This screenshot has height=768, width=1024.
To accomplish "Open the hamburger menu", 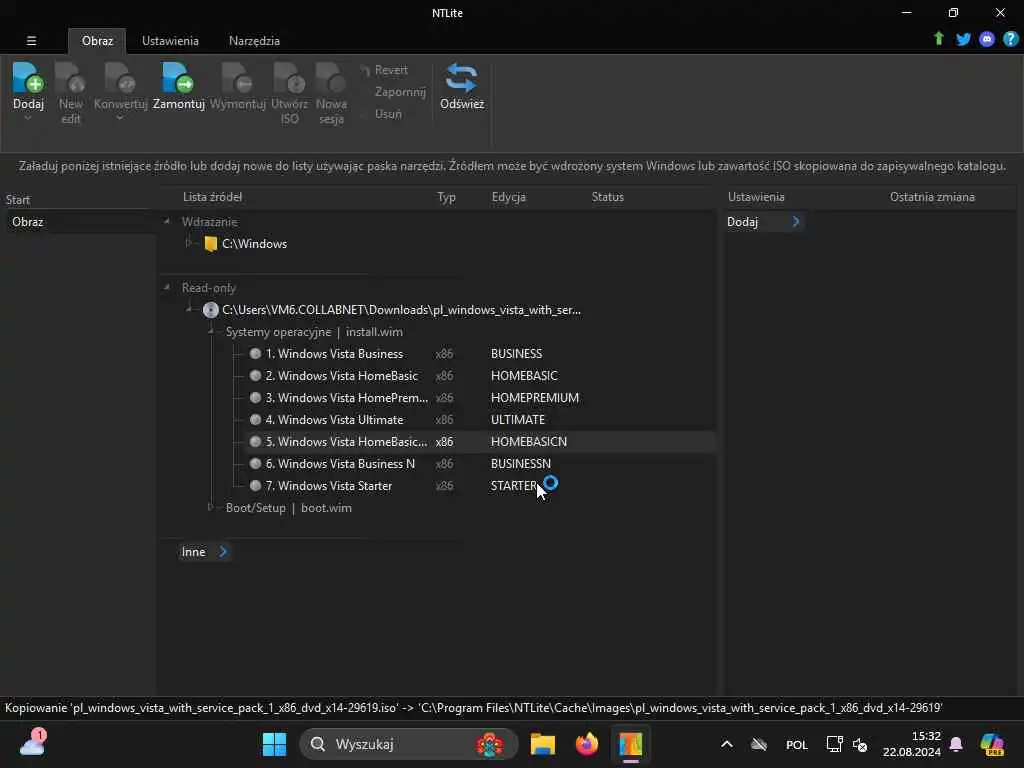I will click(31, 40).
